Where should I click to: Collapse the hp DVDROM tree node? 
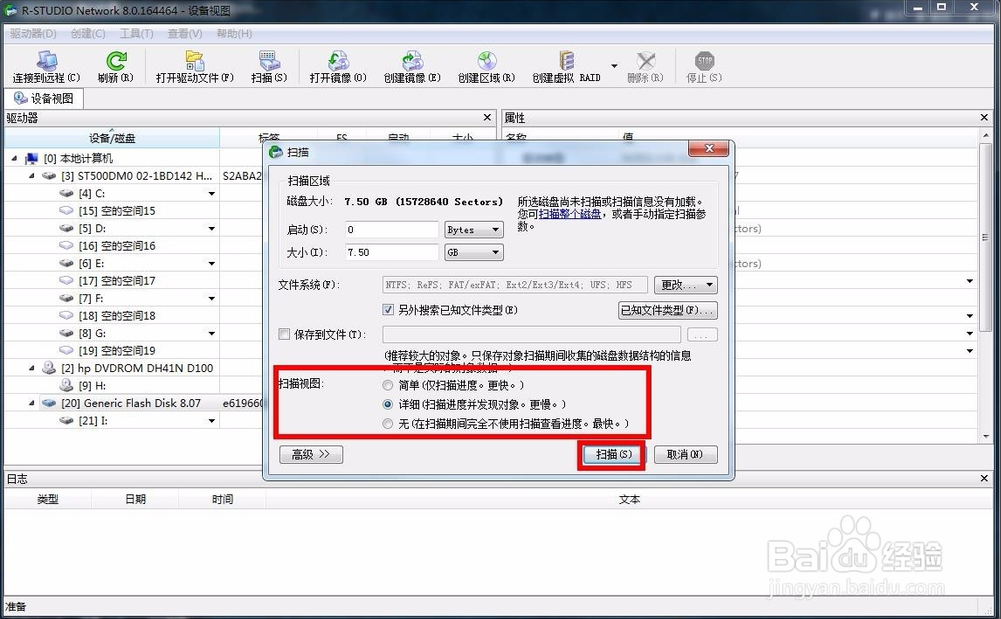point(31,368)
